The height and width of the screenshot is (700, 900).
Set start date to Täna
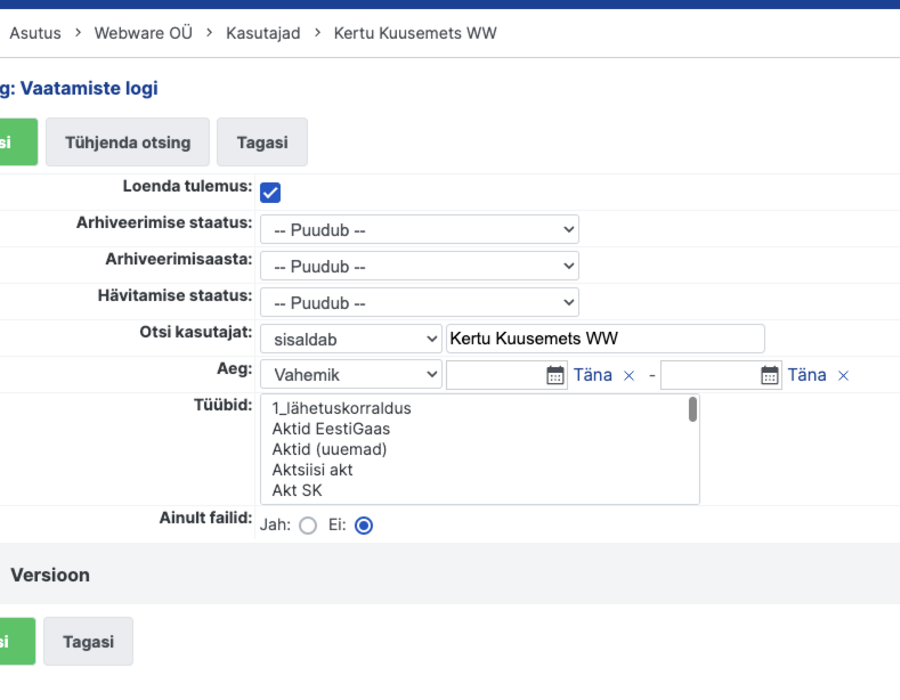coord(593,375)
